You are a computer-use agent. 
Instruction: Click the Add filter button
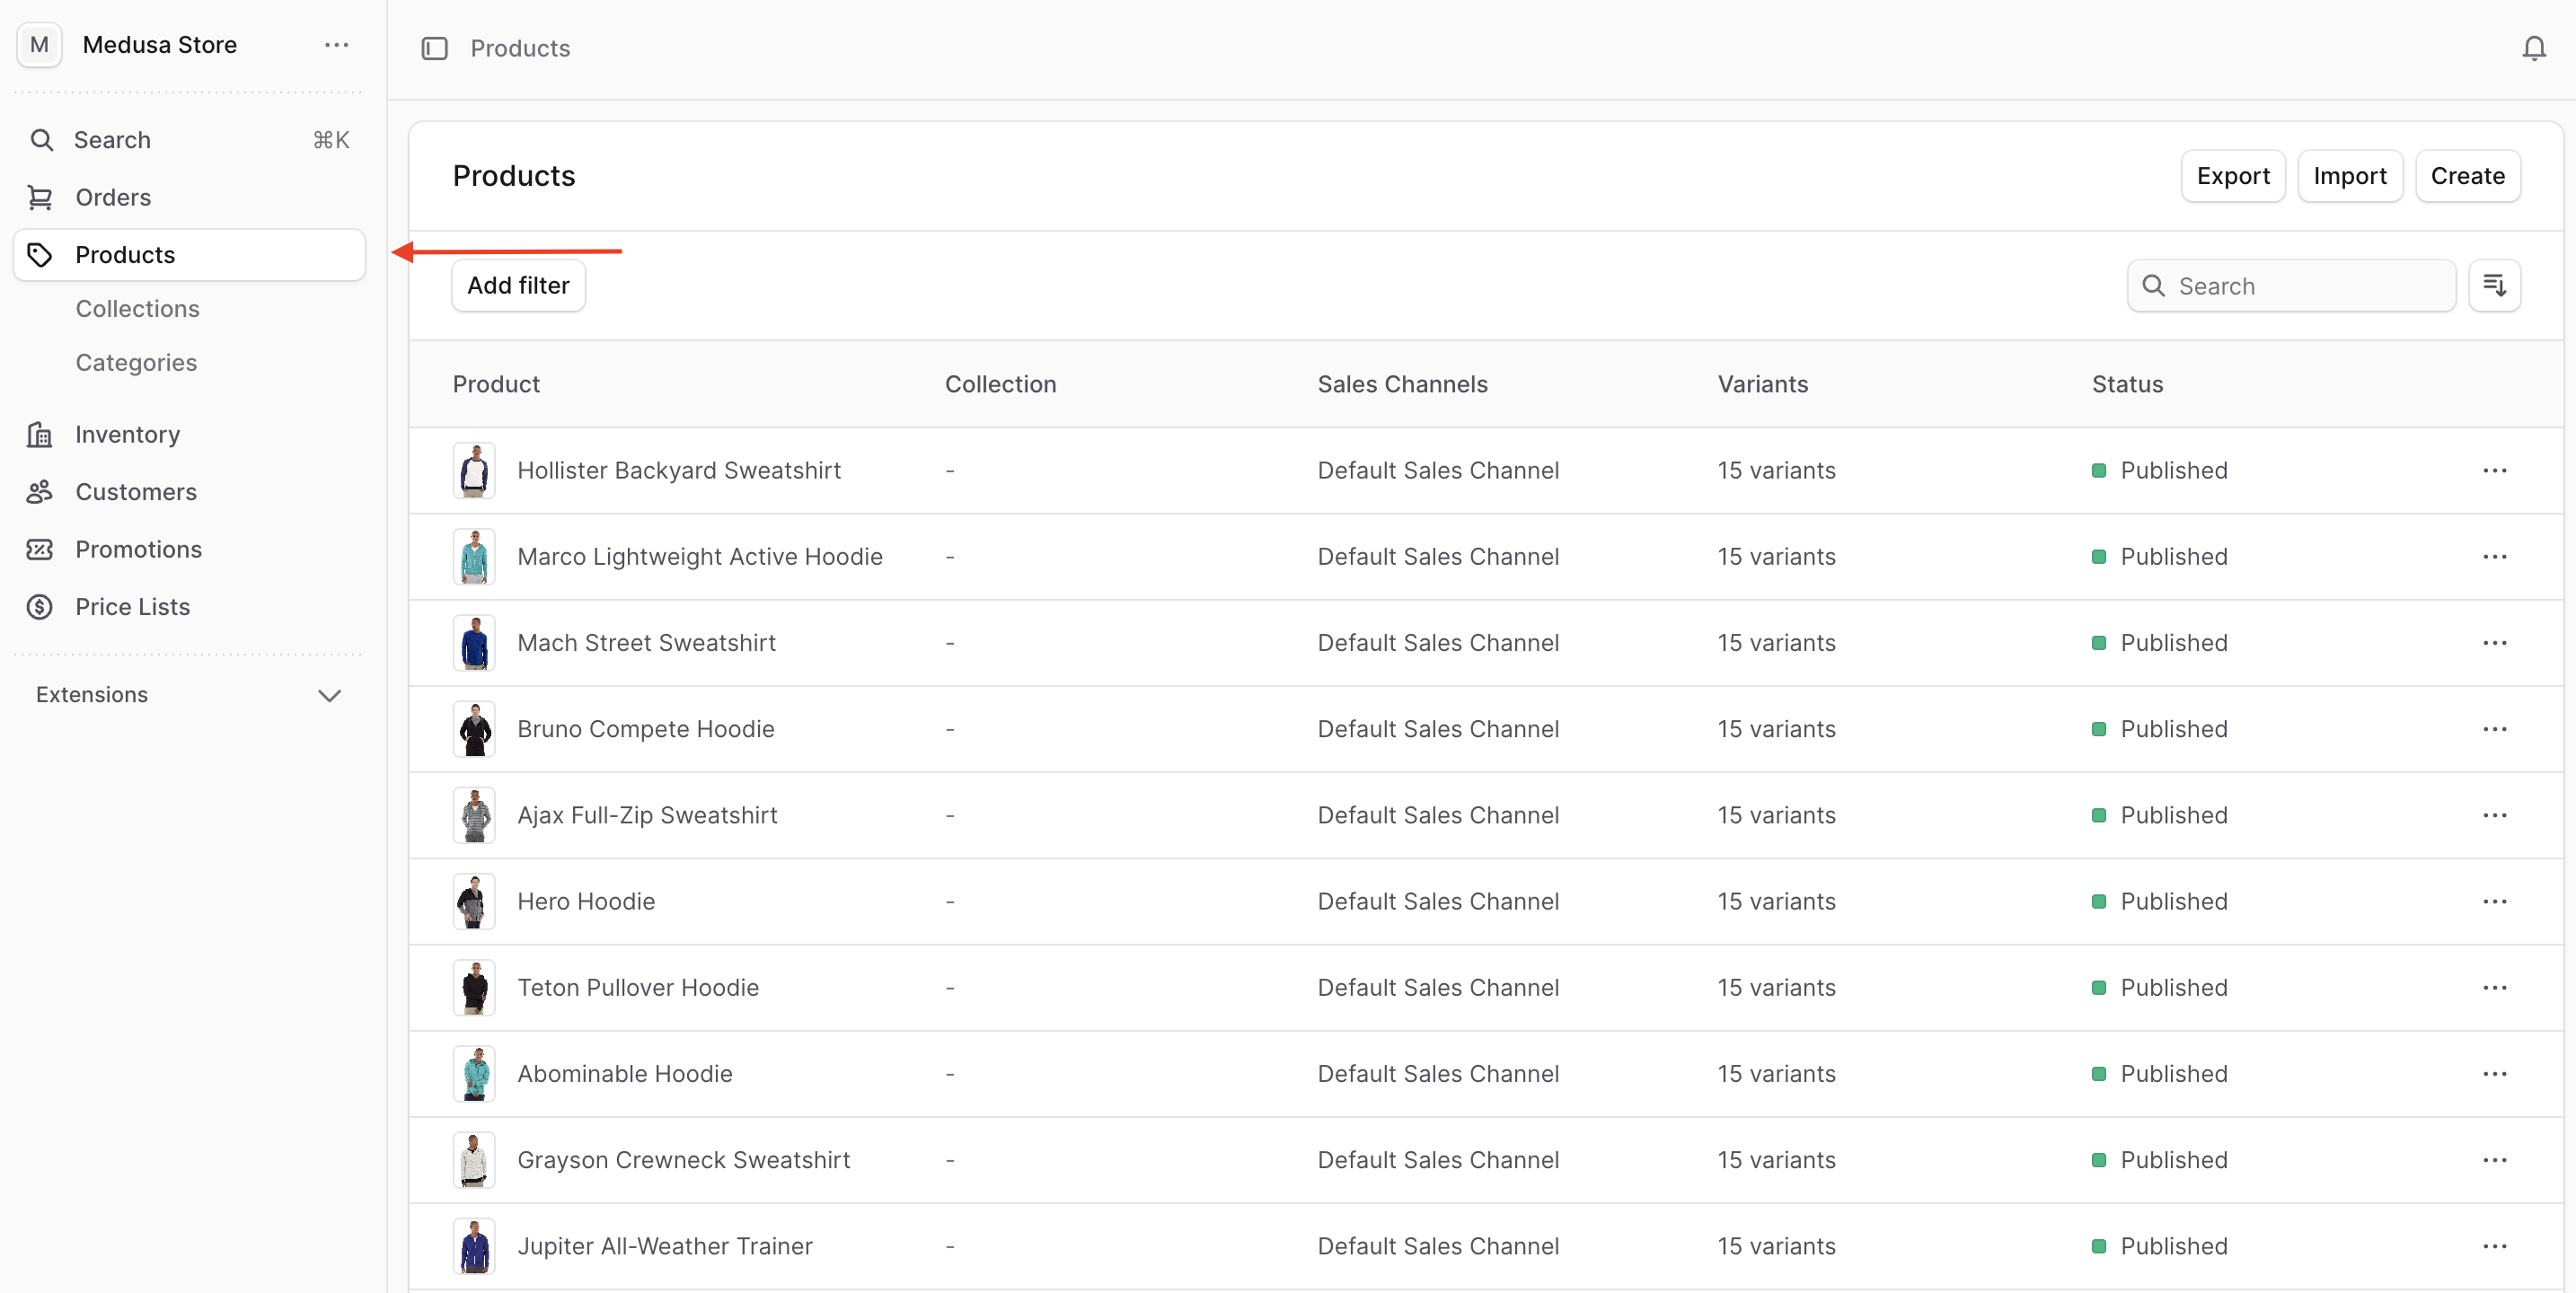(518, 285)
